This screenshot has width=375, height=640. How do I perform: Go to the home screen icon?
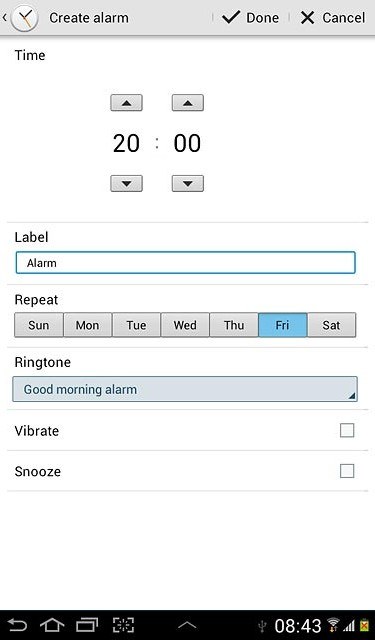click(x=52, y=625)
